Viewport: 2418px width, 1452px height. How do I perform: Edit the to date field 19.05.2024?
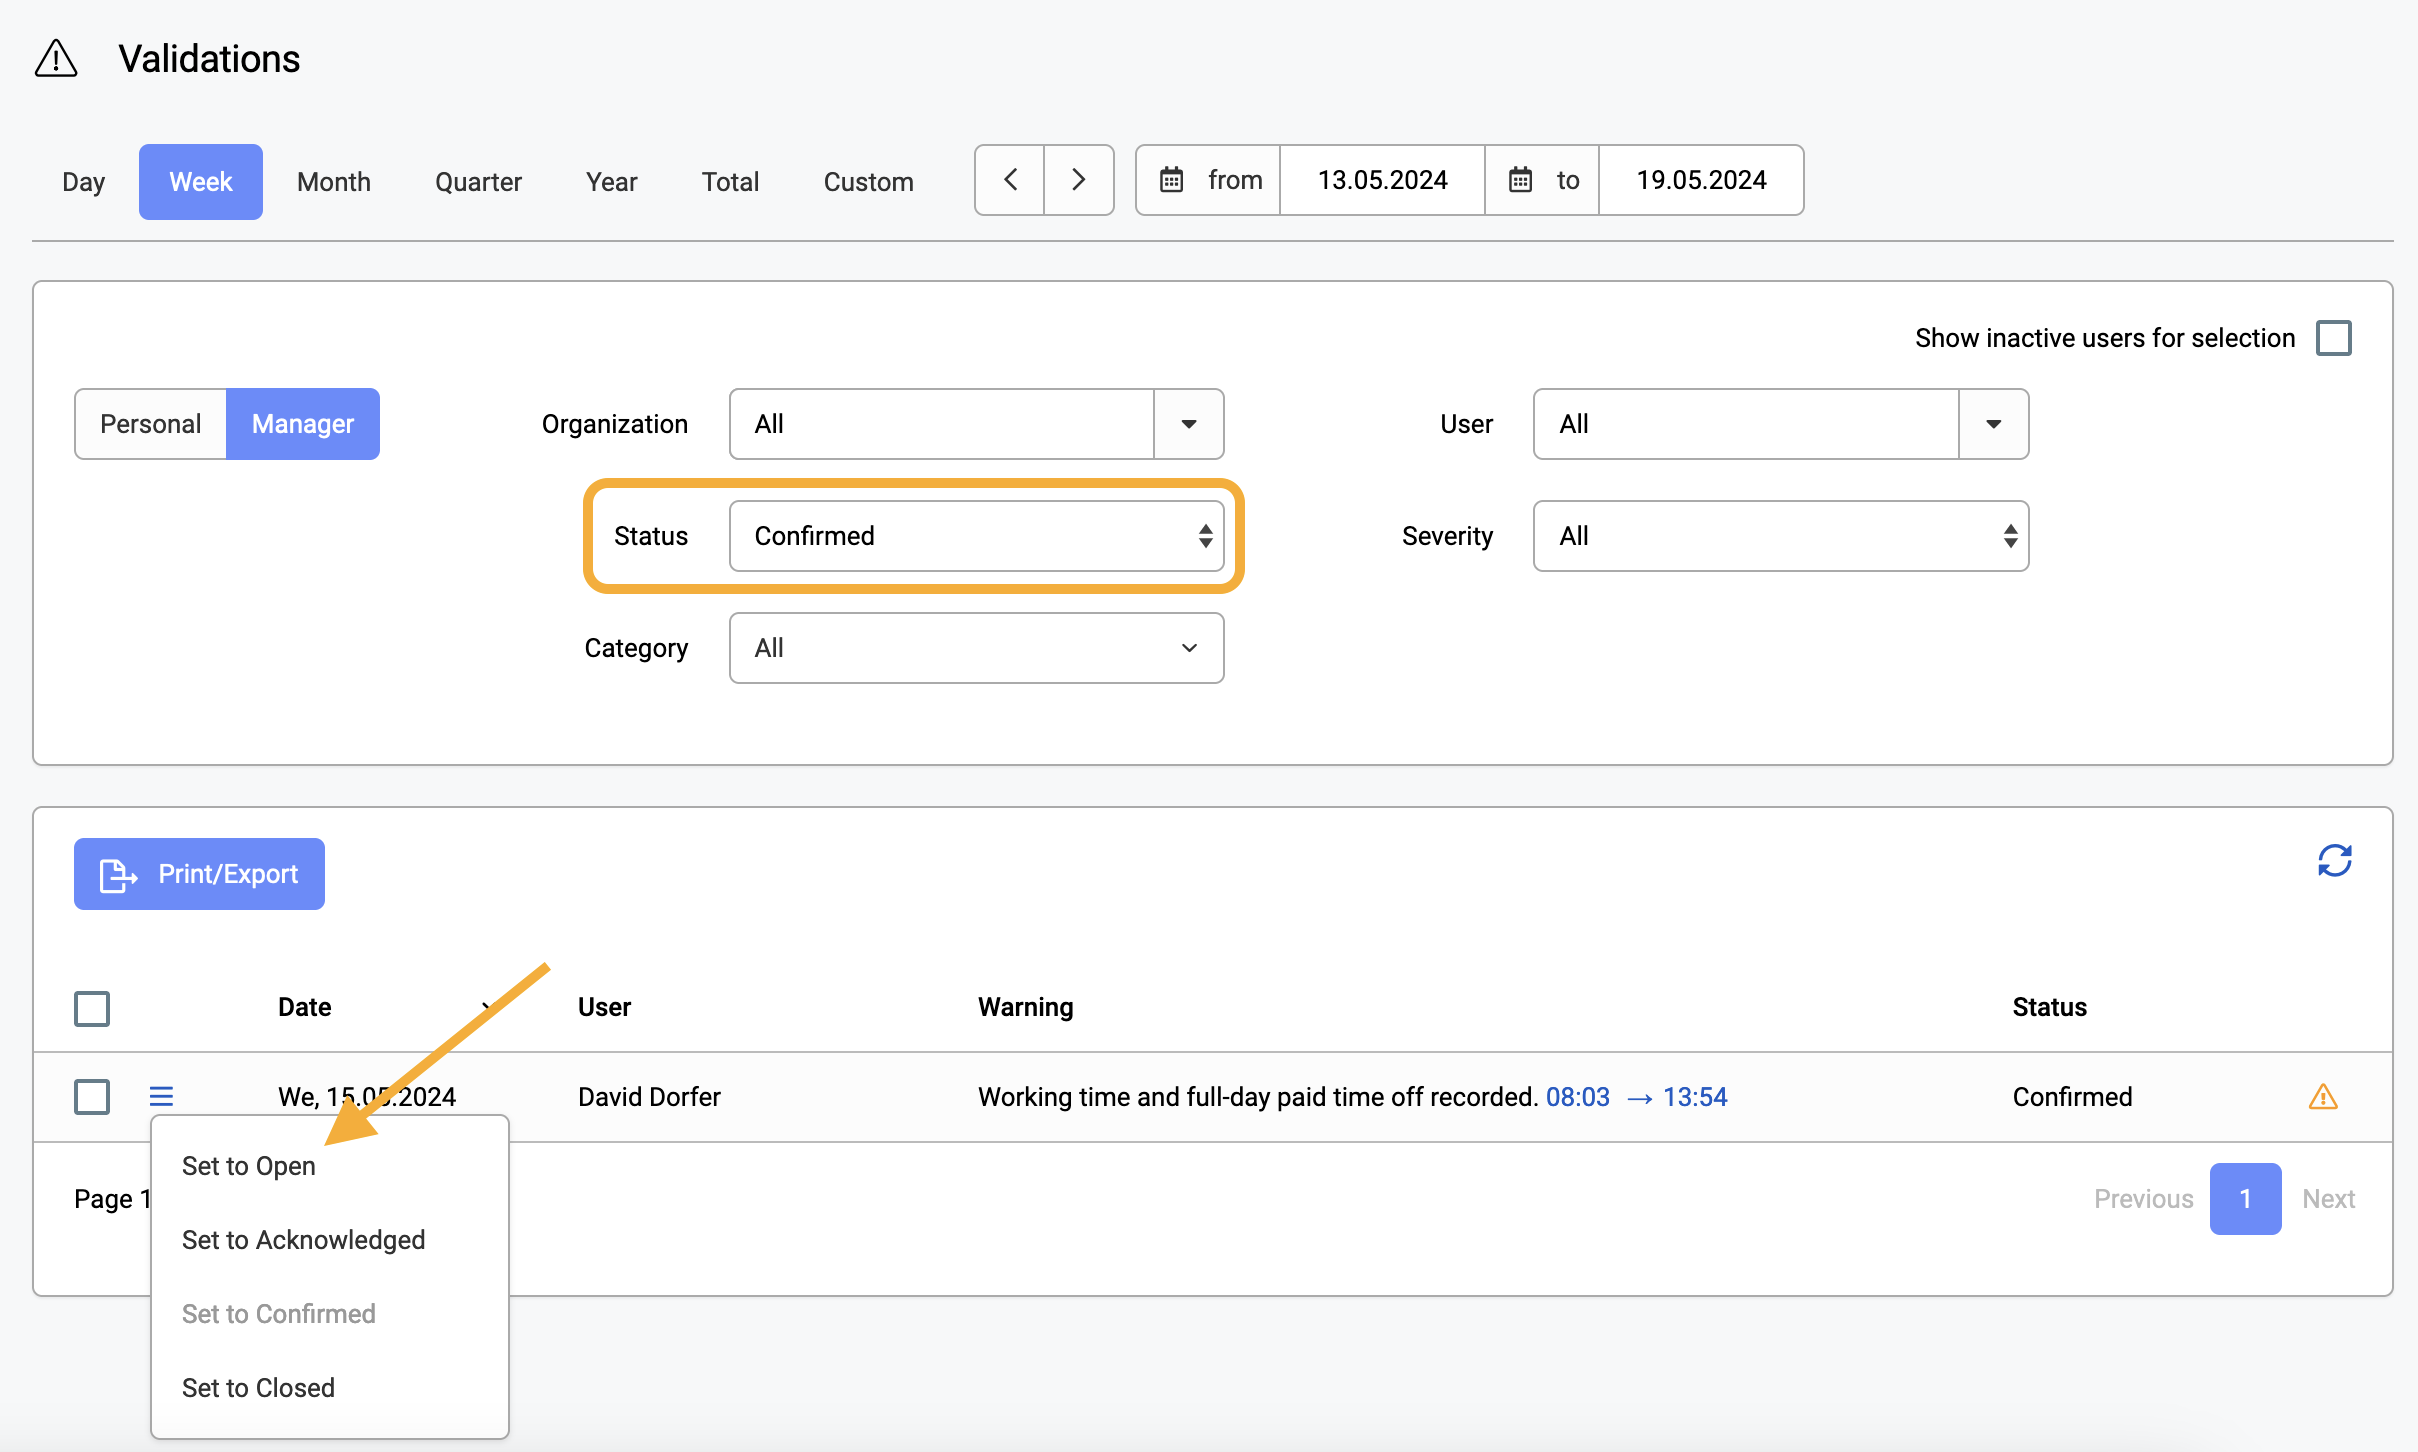click(1701, 180)
